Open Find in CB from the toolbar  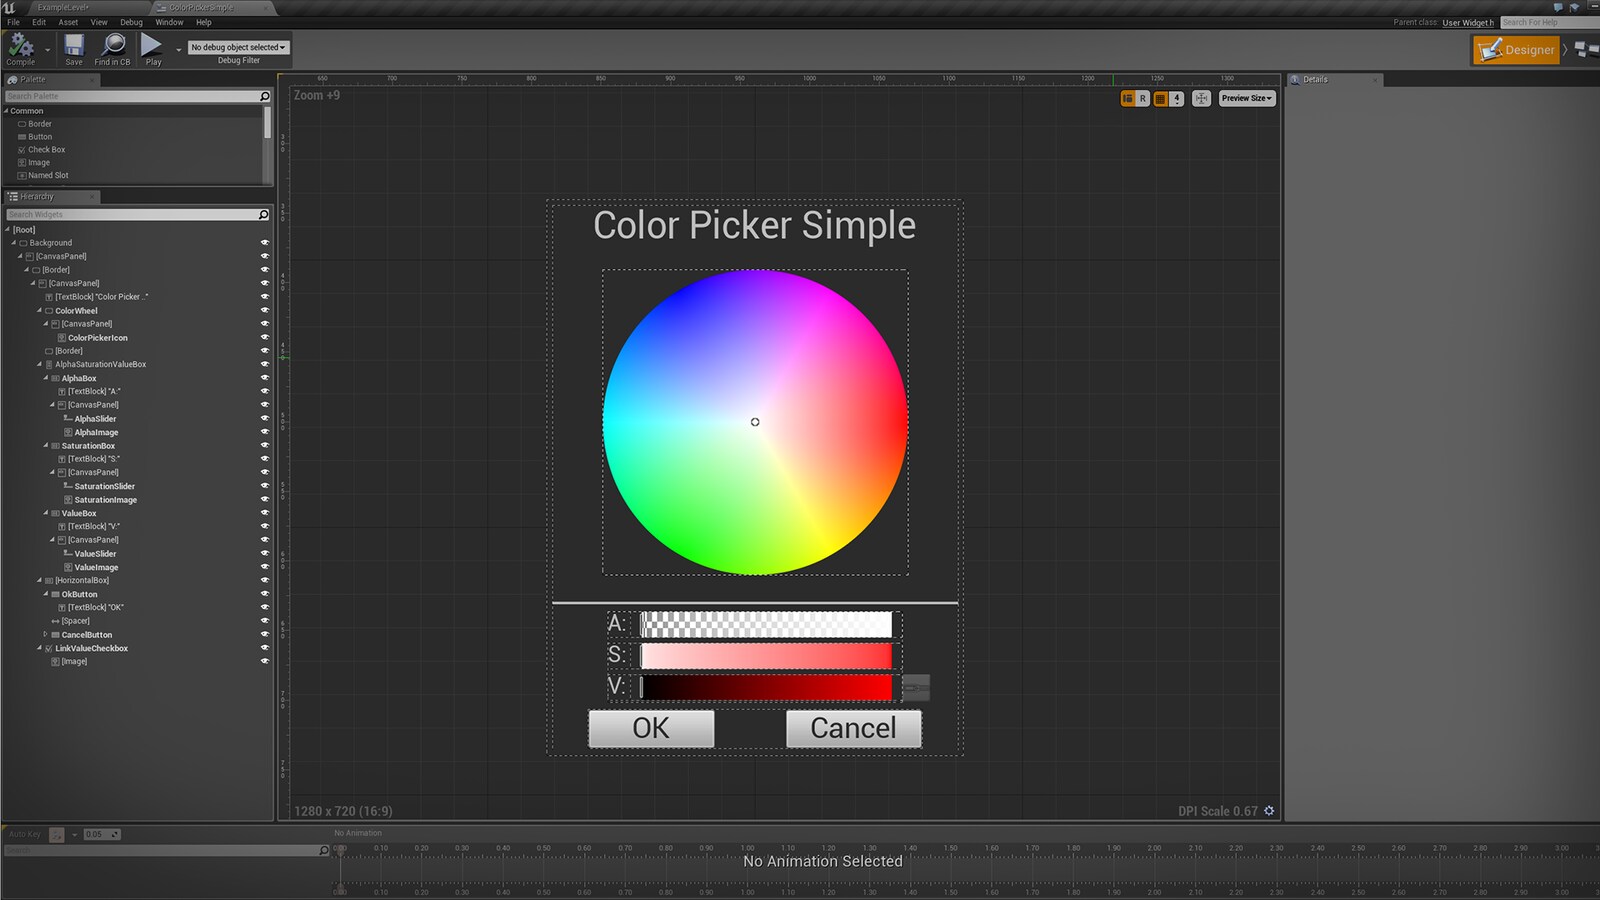(x=112, y=45)
